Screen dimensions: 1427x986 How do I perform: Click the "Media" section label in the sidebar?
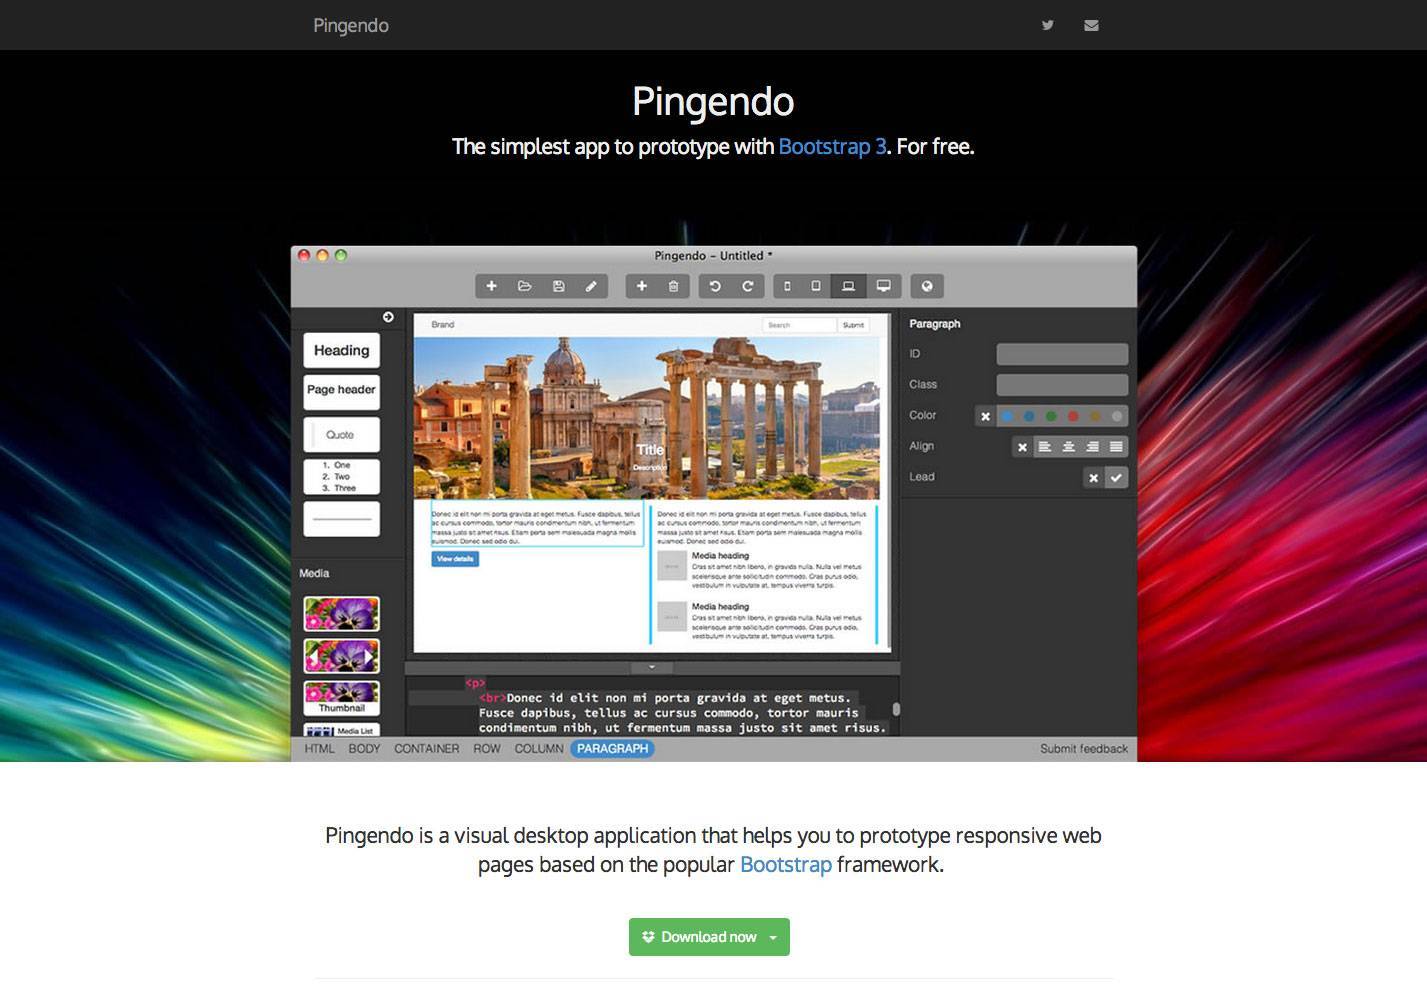click(x=314, y=573)
